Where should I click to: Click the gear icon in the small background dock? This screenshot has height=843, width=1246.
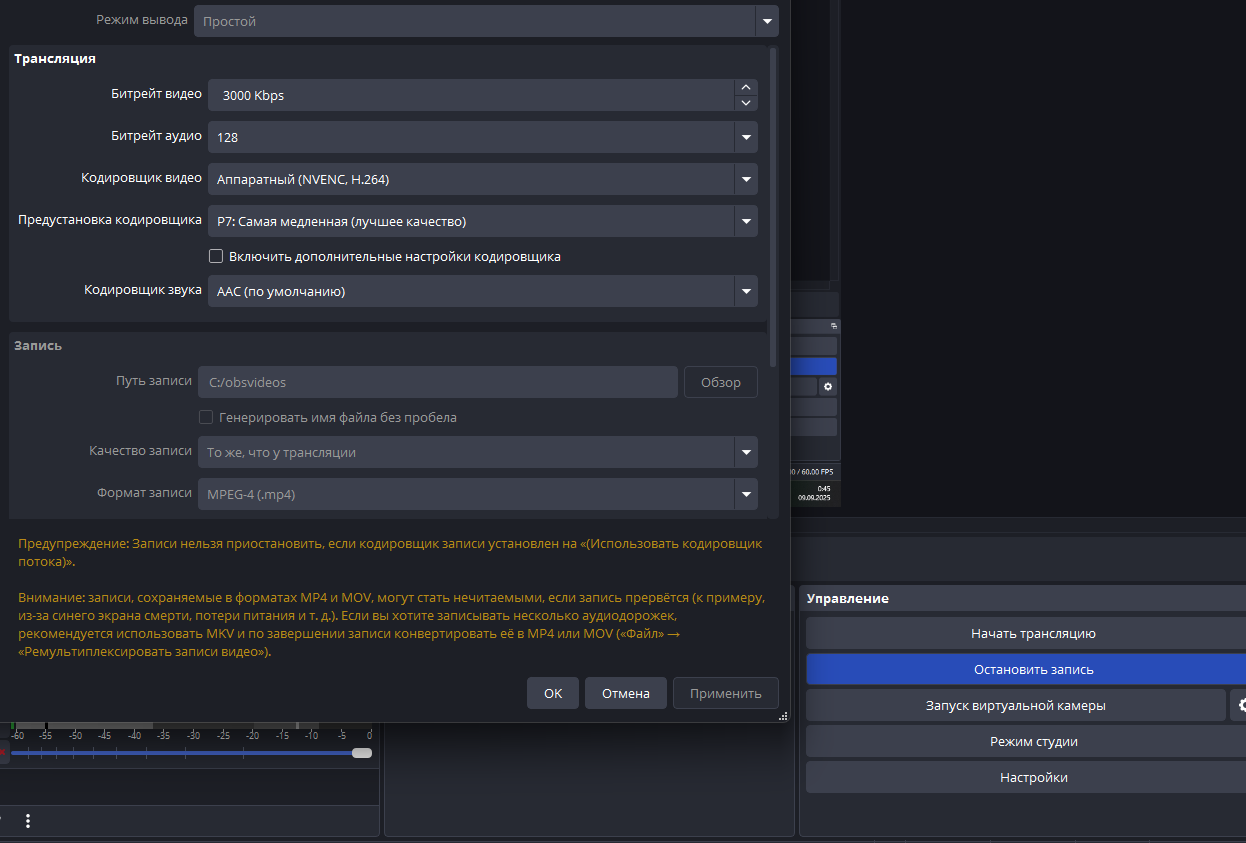pyautogui.click(x=827, y=386)
